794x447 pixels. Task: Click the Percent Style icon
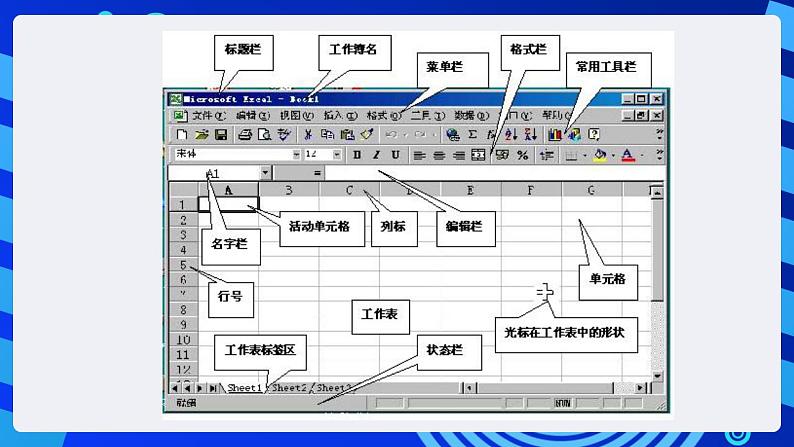click(x=522, y=155)
